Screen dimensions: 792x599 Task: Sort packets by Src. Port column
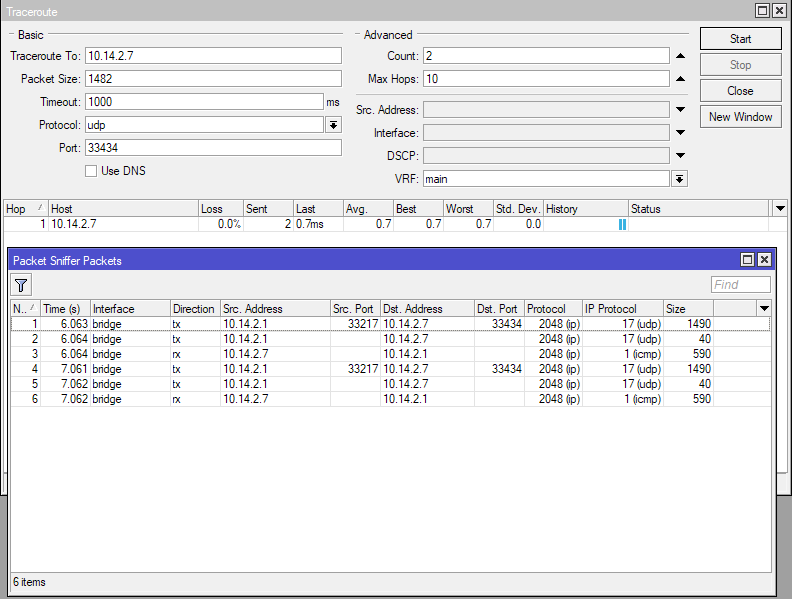[356, 309]
